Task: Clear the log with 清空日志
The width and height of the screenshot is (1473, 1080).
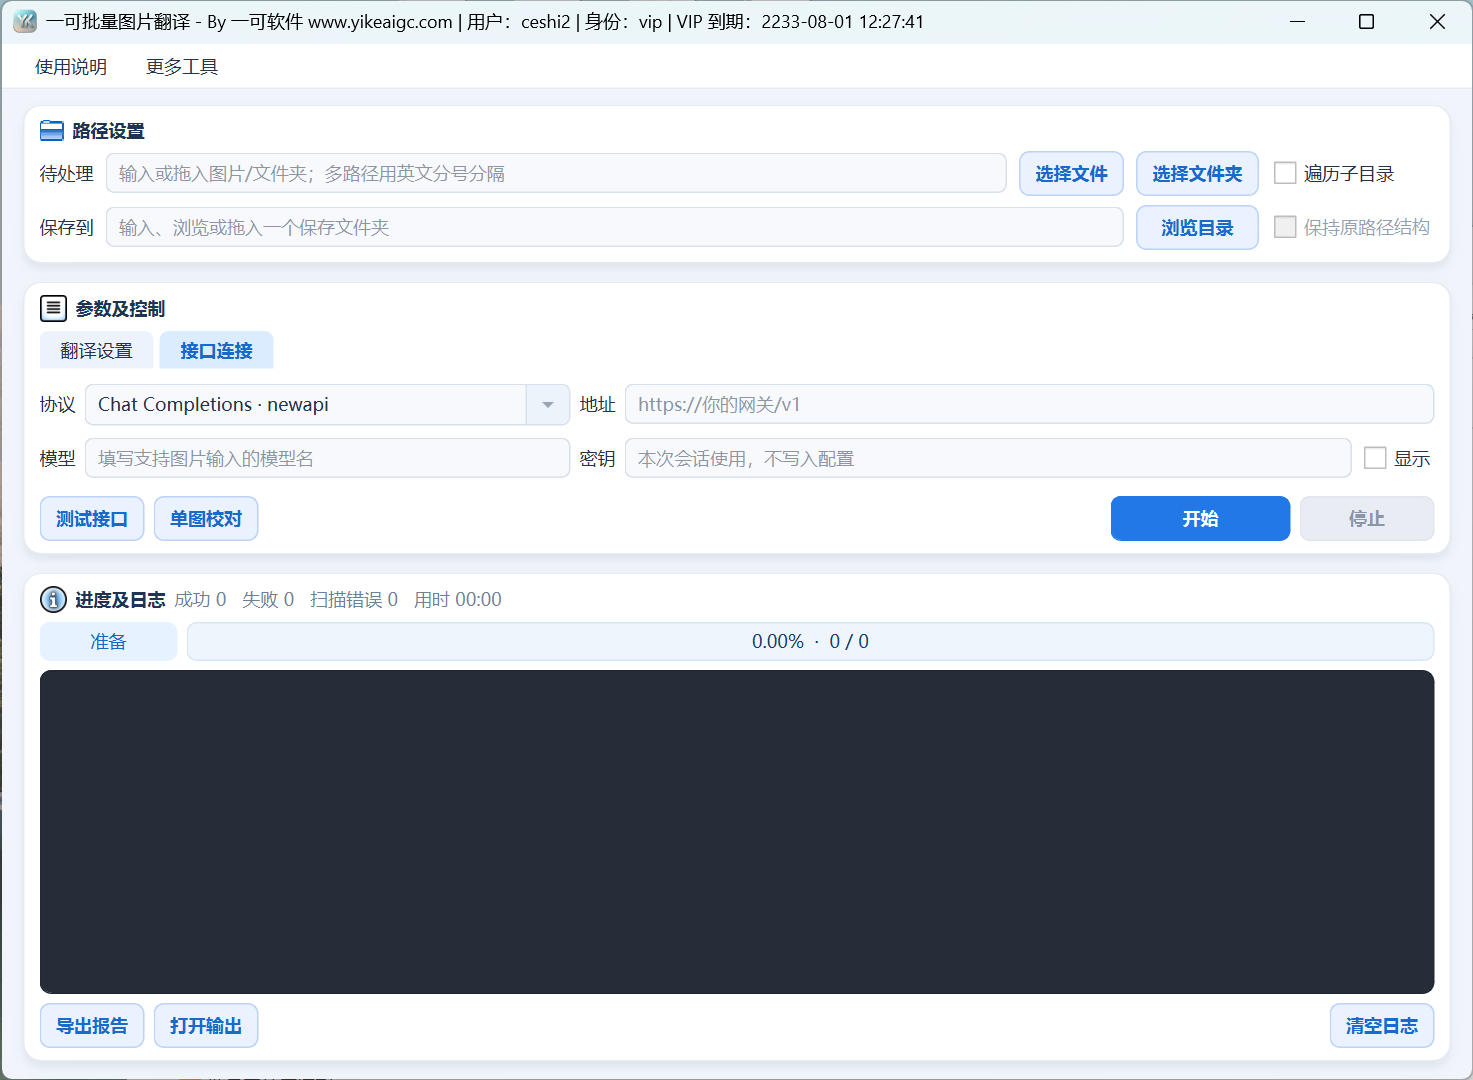Action: click(1382, 1026)
